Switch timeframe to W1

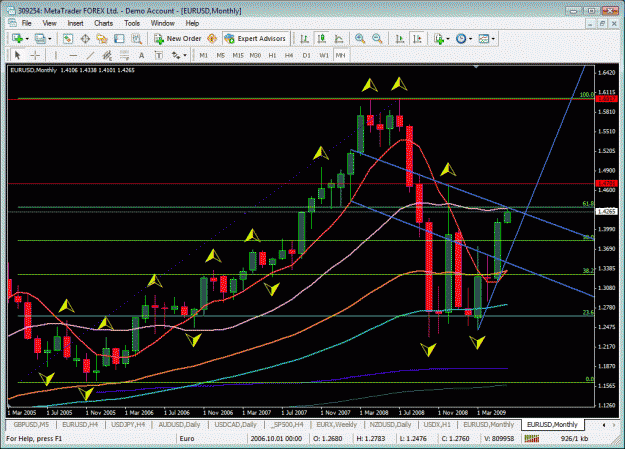(324, 55)
